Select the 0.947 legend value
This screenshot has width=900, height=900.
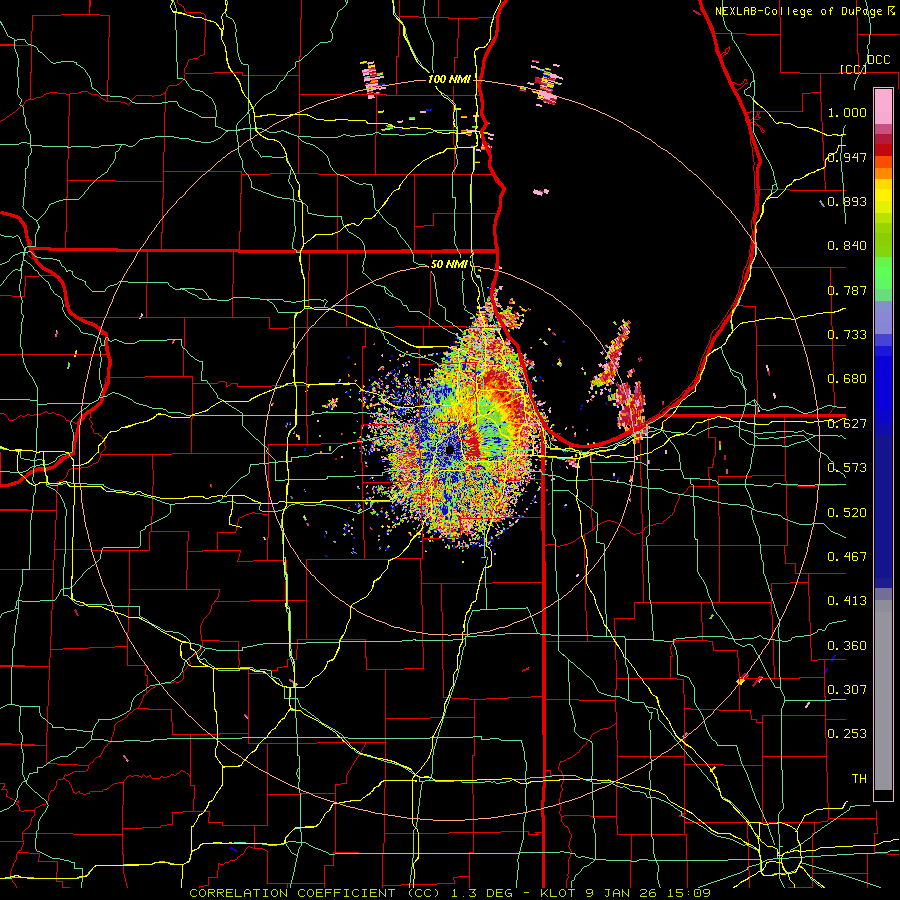point(847,157)
